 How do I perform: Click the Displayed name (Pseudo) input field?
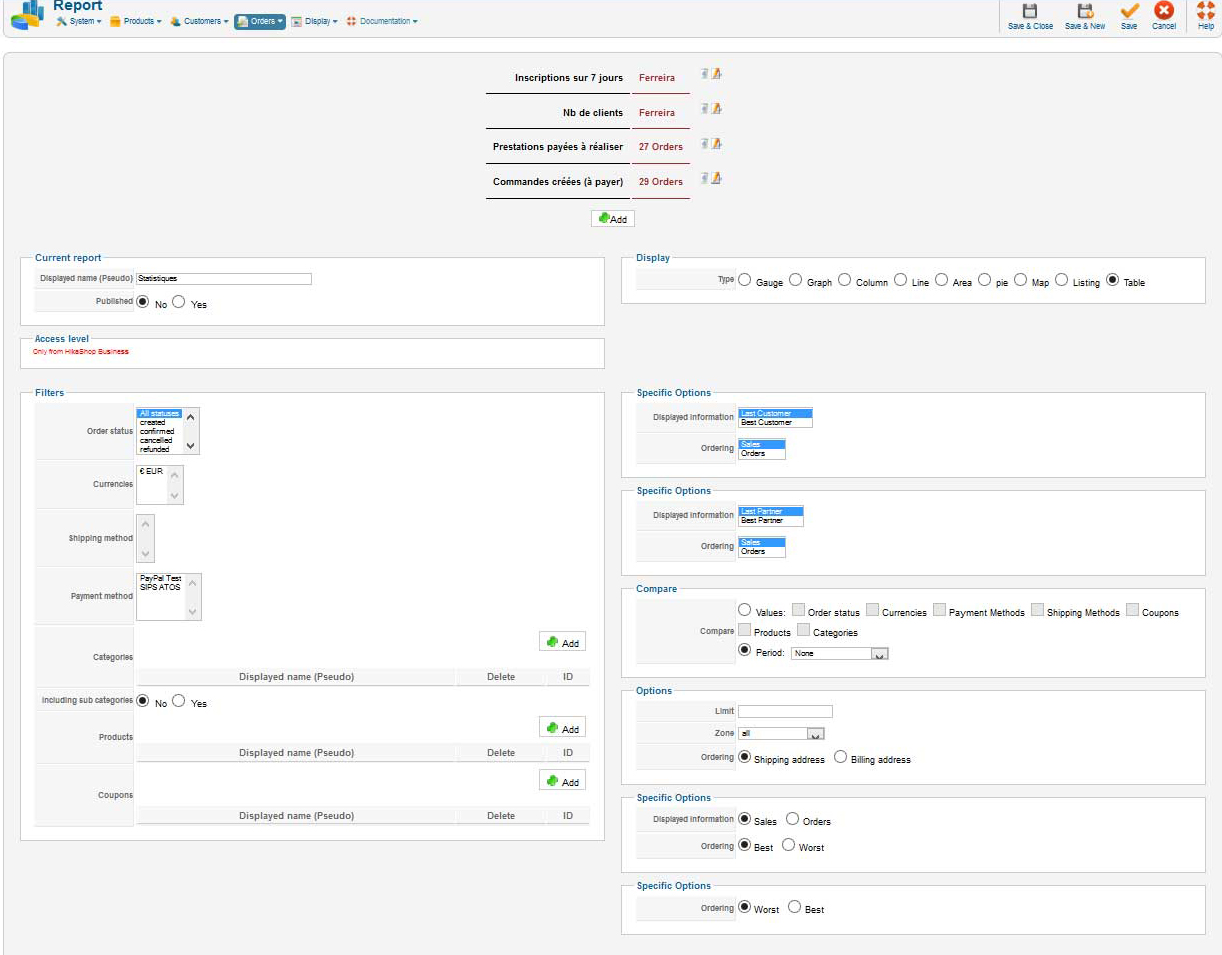[224, 279]
